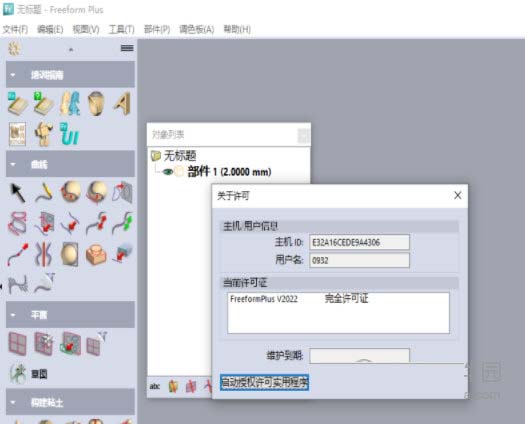Open the 调色板(A) menu

click(x=197, y=29)
